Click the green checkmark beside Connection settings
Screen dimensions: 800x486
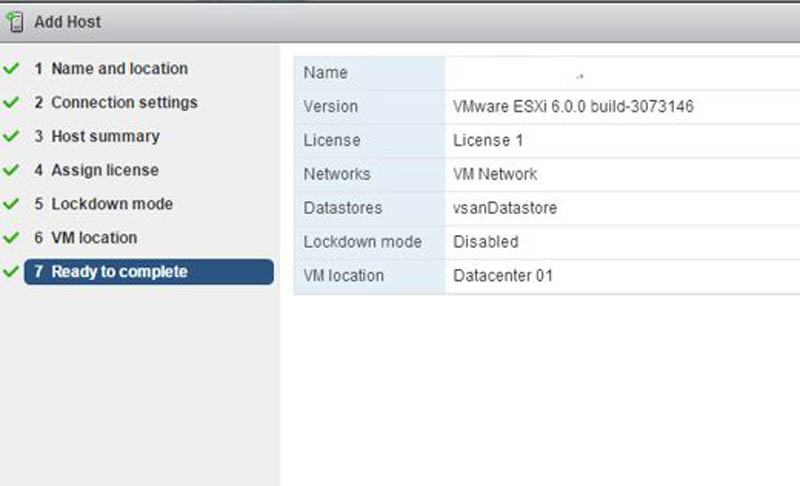pyautogui.click(x=12, y=103)
